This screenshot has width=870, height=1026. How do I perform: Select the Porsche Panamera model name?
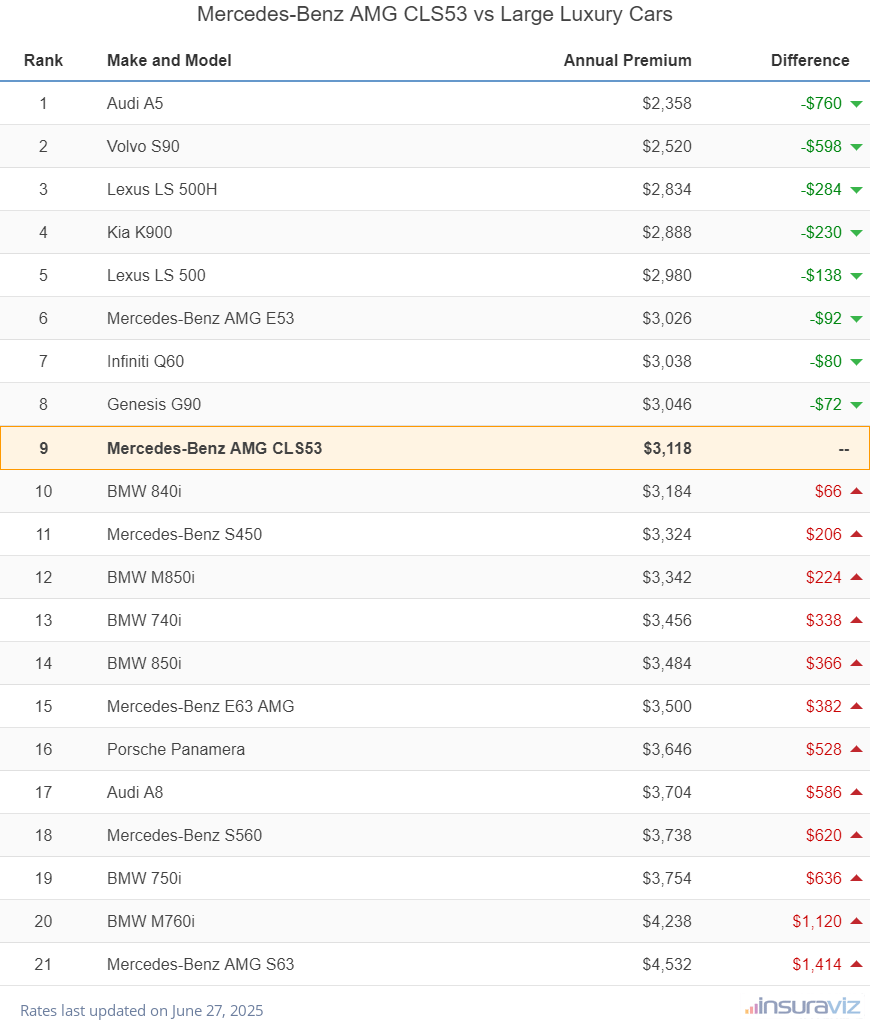(x=175, y=749)
